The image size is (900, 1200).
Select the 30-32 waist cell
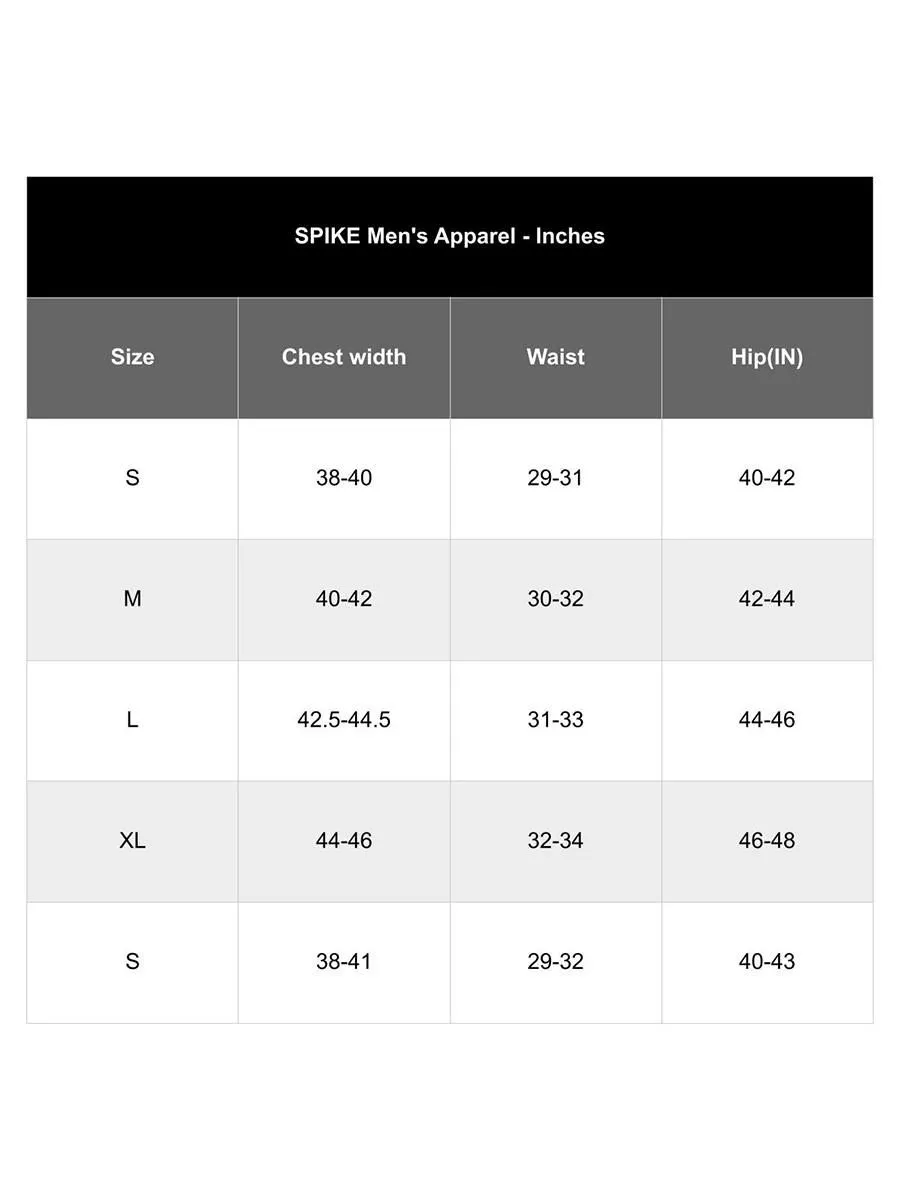(x=555, y=599)
